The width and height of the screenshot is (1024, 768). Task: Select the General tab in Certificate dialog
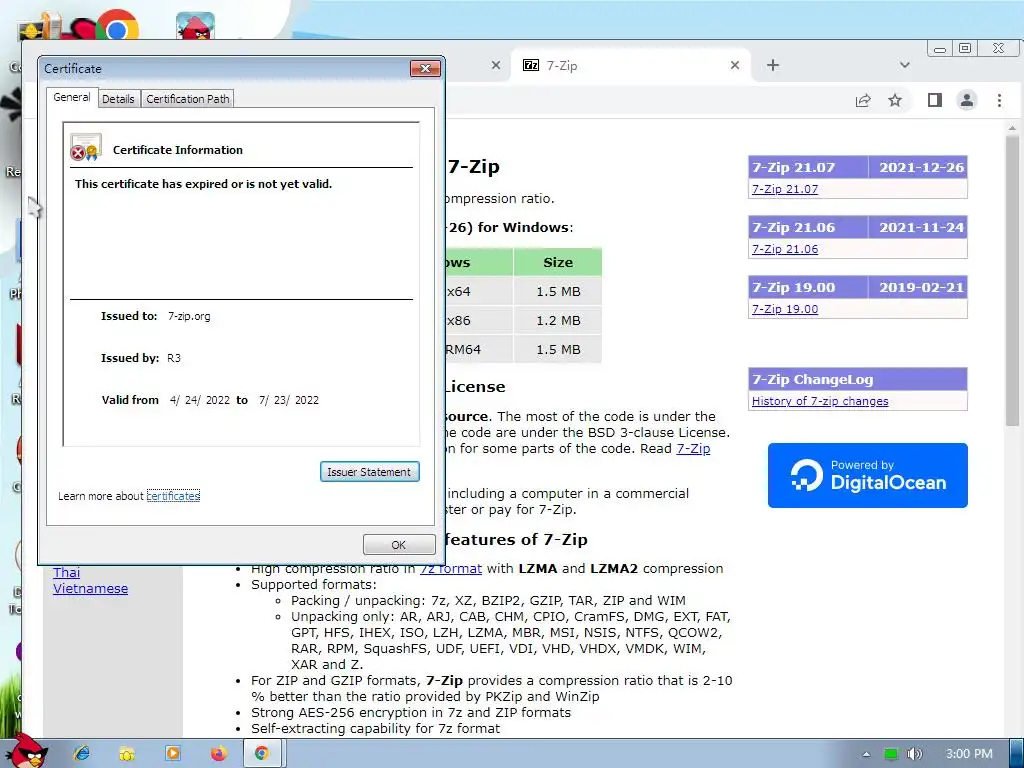point(72,97)
